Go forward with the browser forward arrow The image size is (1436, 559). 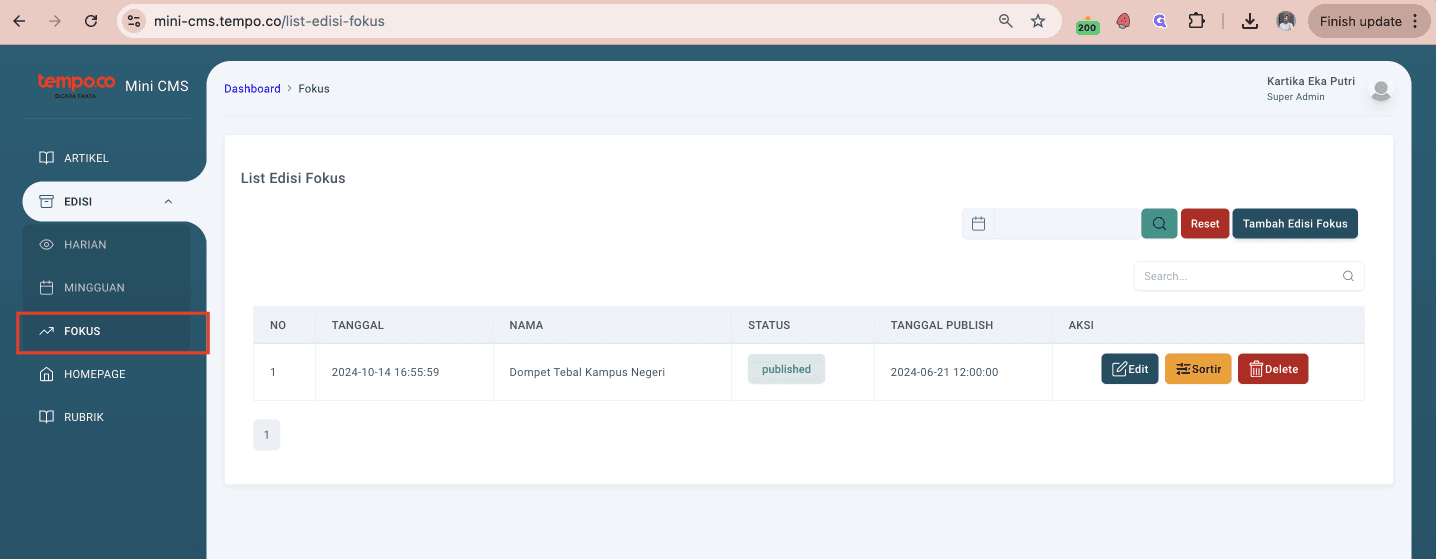55,21
